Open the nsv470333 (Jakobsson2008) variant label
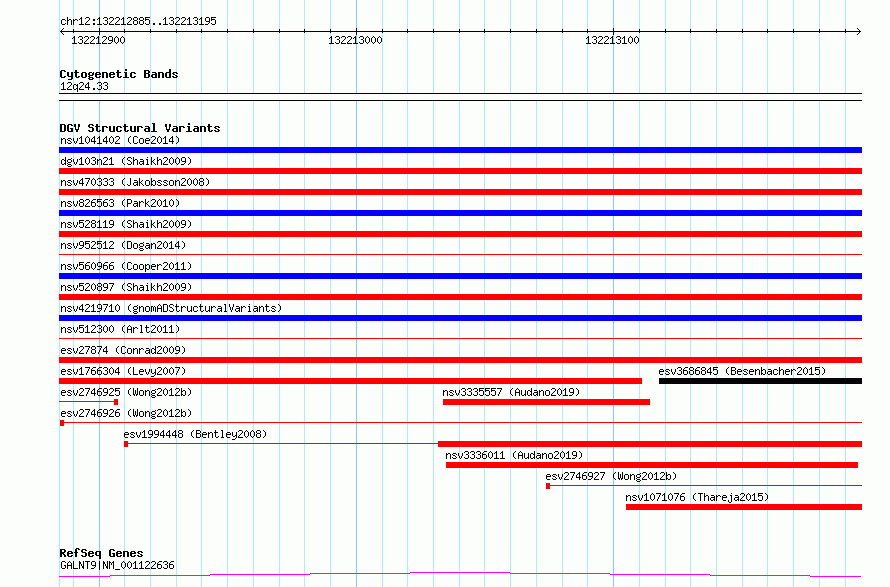The height and width of the screenshot is (587, 890). (135, 182)
